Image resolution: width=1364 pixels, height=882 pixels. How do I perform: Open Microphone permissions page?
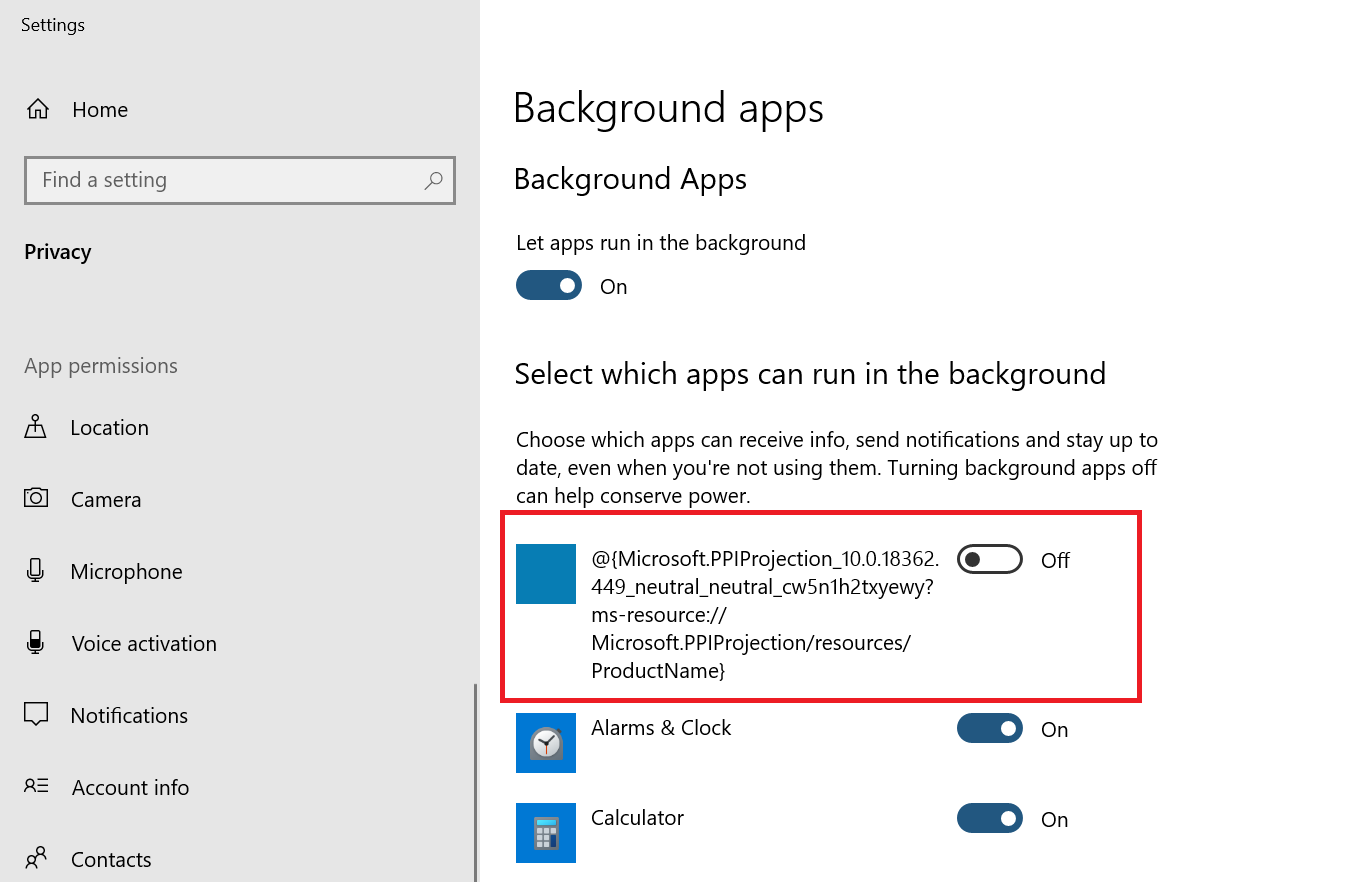coord(127,571)
